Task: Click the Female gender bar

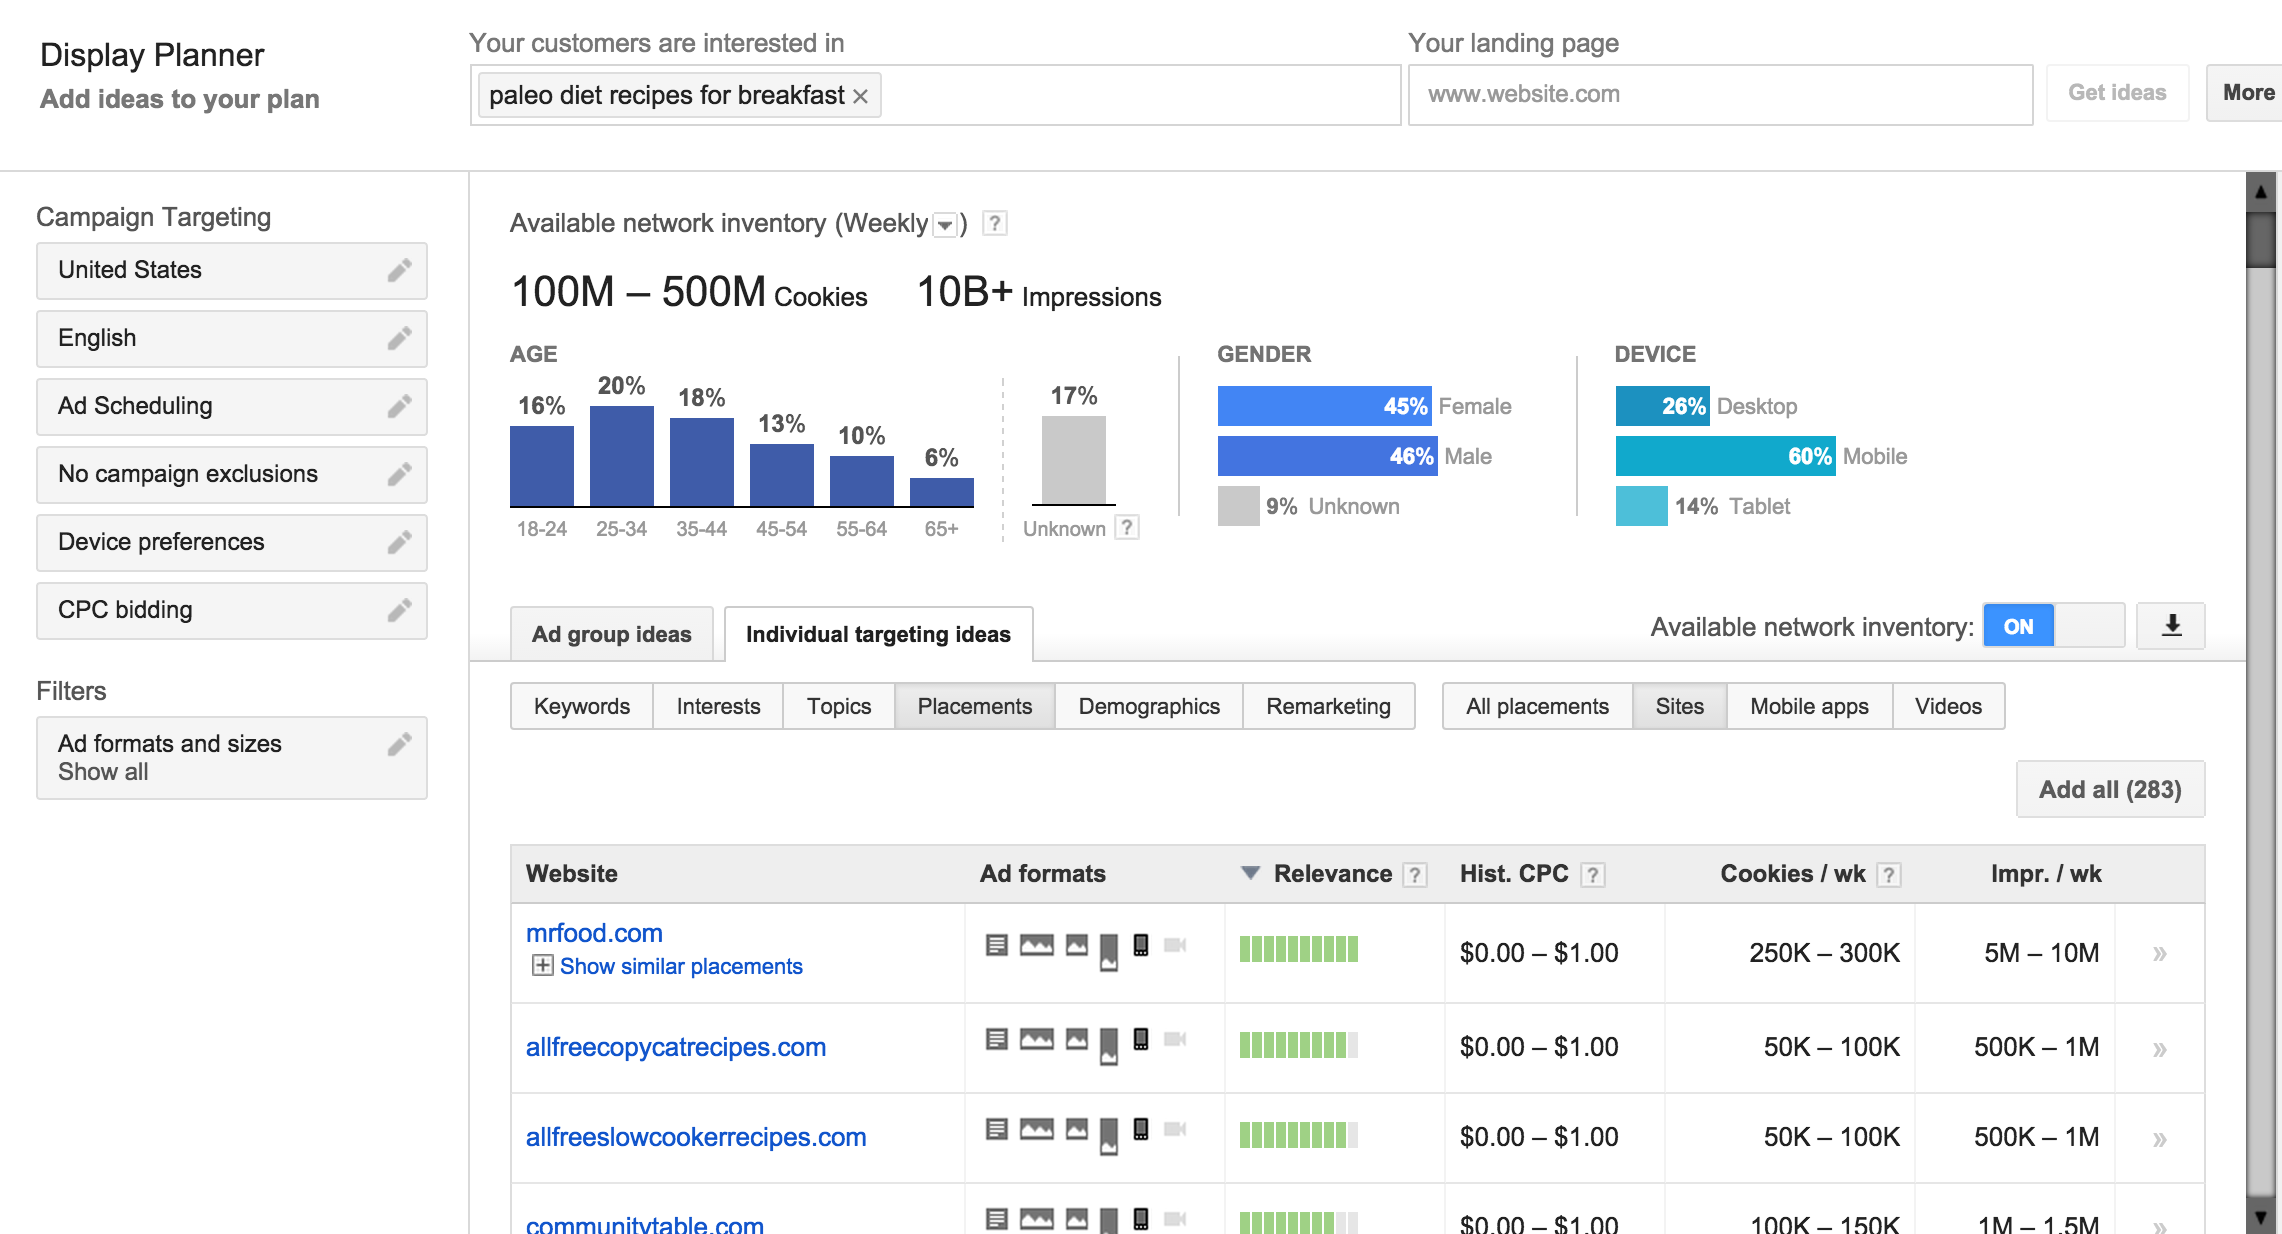Action: 1325,406
